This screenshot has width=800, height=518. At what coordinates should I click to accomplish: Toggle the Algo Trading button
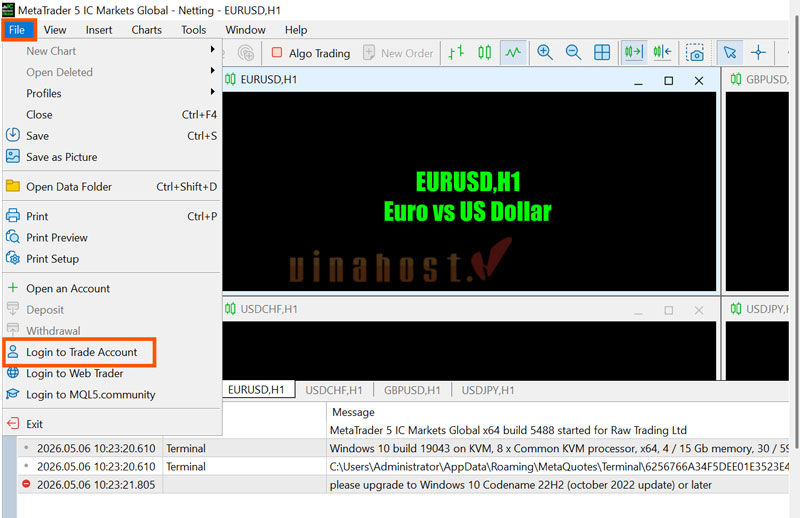click(x=311, y=53)
